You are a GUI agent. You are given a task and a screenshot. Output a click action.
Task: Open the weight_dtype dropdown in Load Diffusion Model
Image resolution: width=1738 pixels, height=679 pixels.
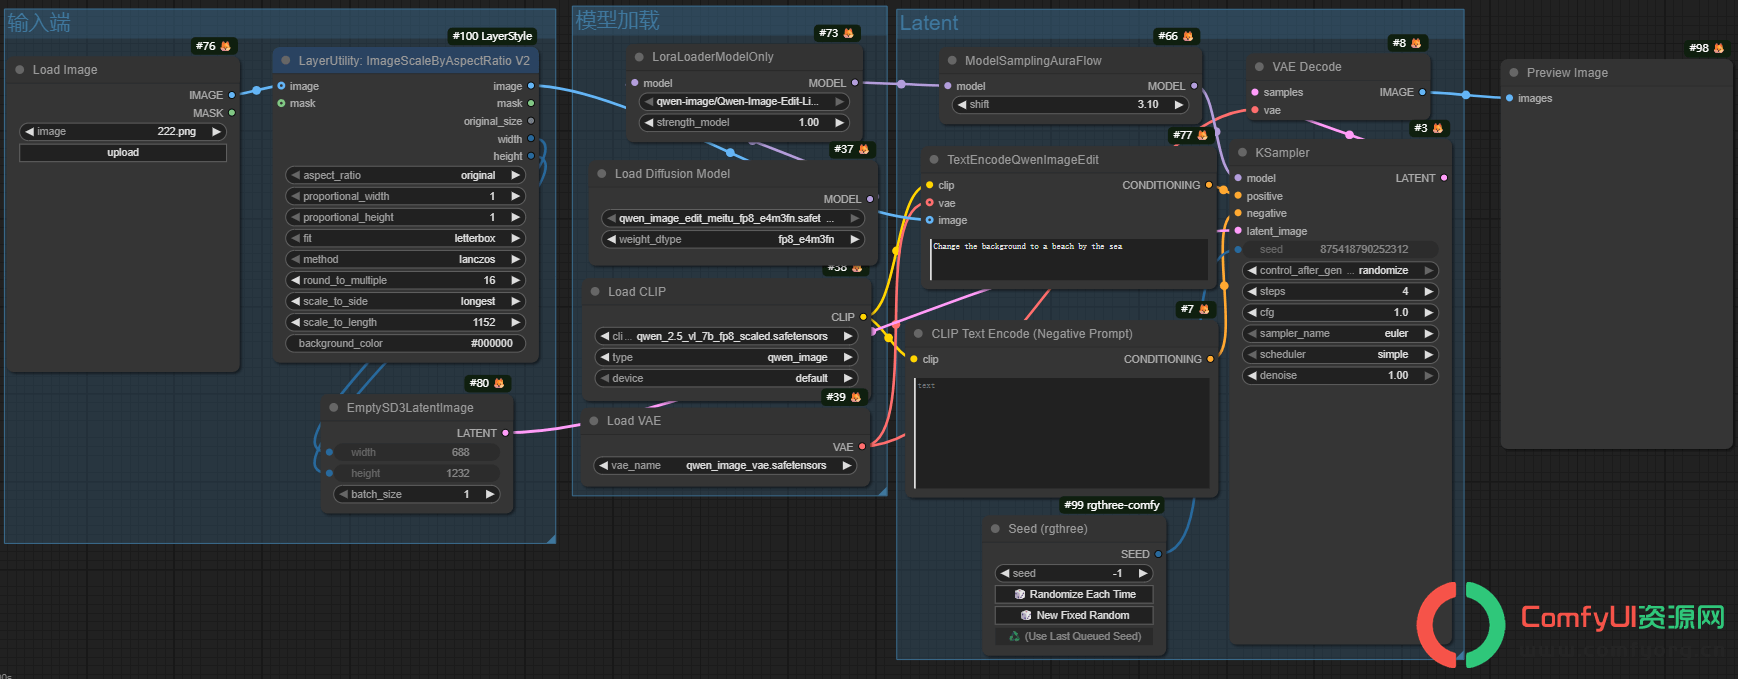point(733,240)
